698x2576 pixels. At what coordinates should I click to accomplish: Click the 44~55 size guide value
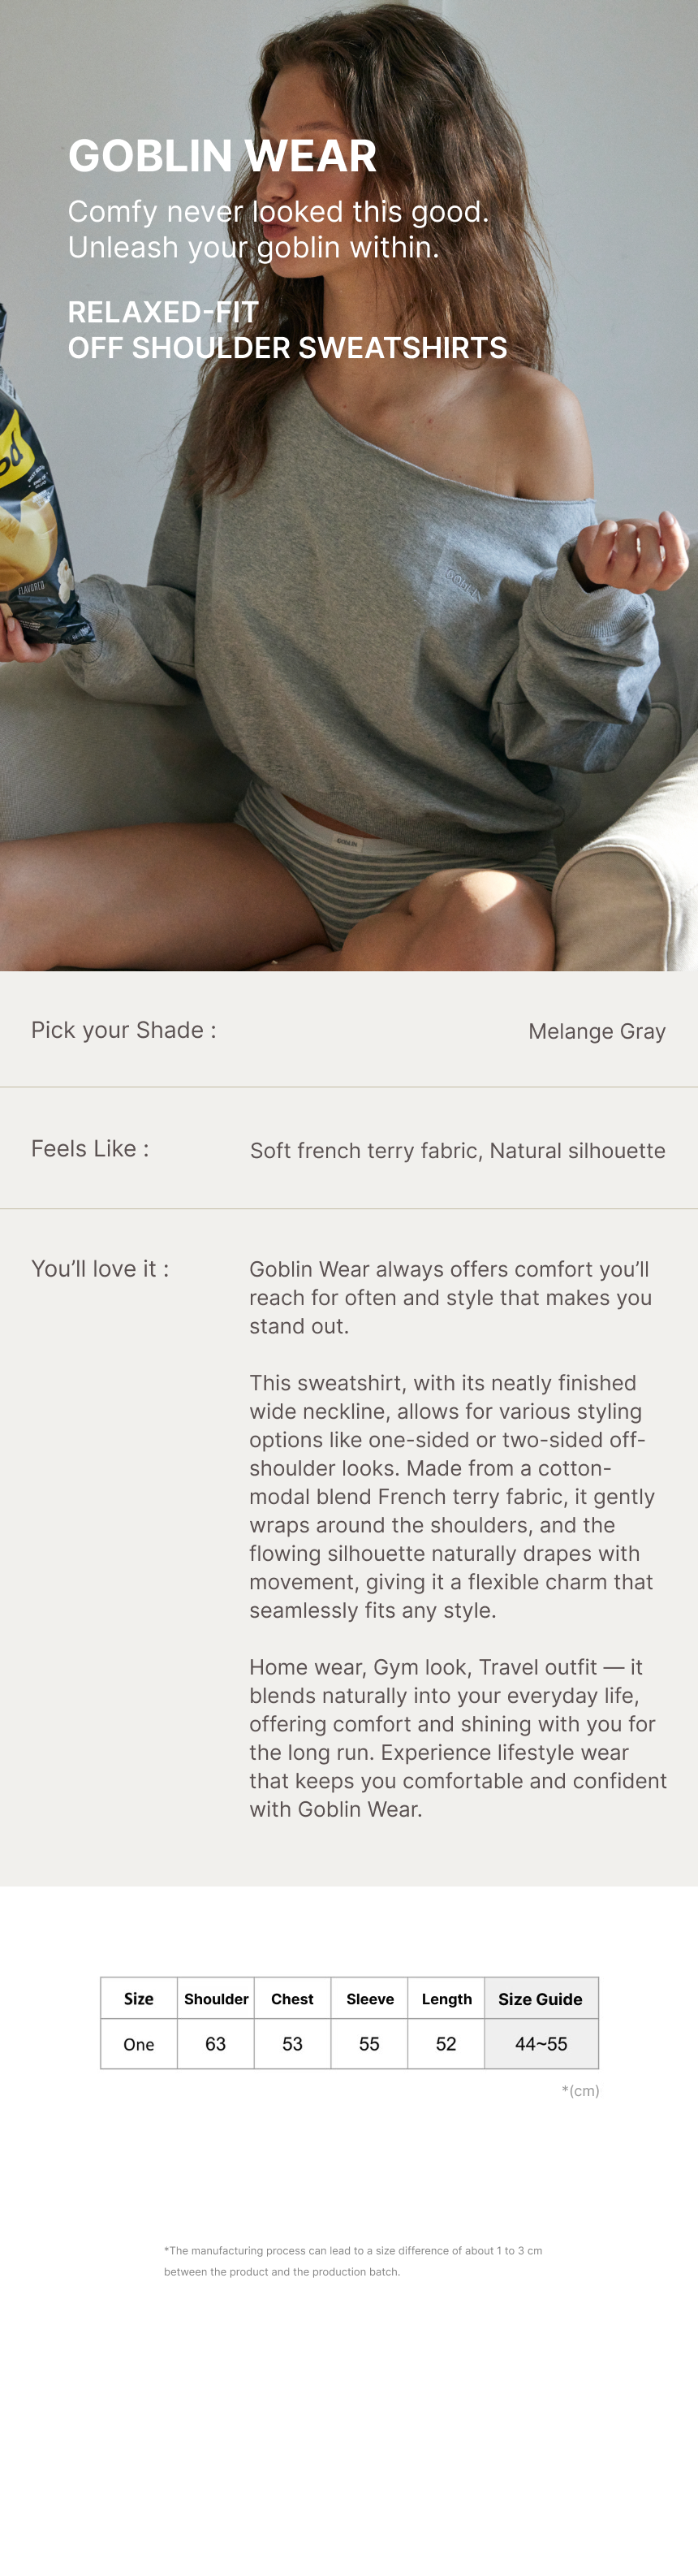coord(541,2044)
